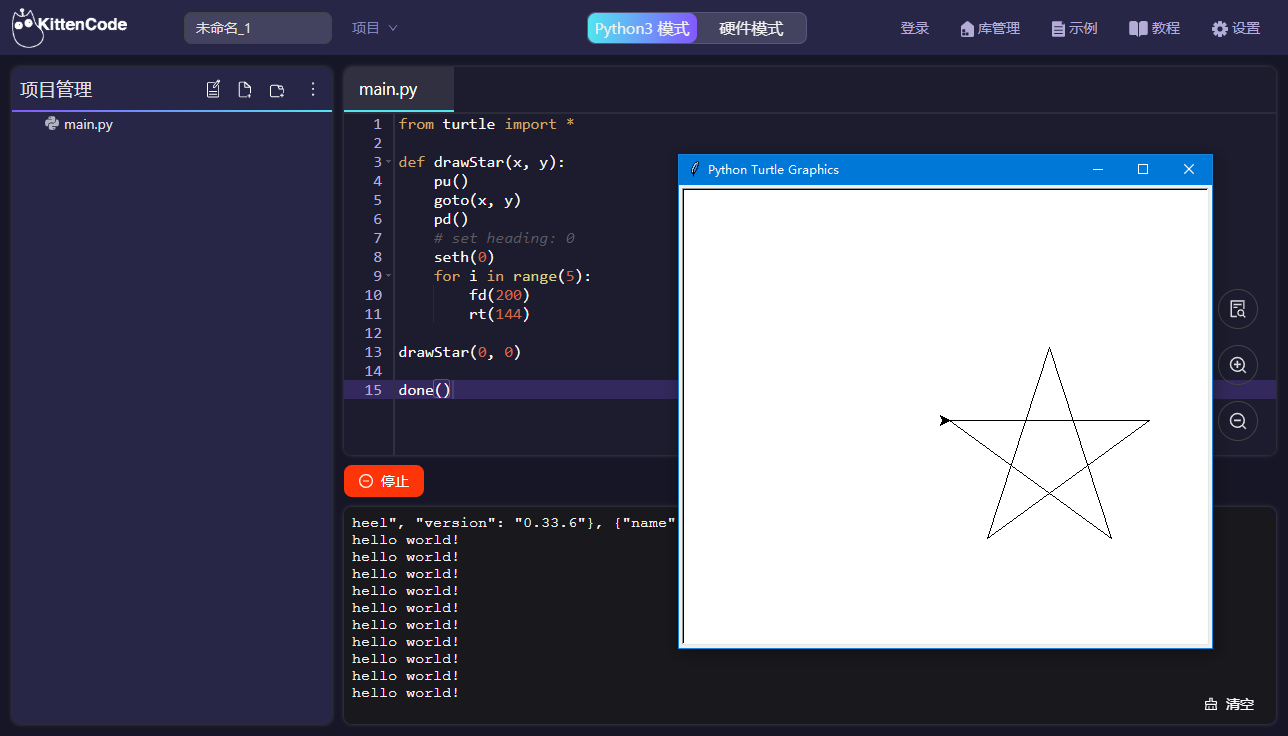
Task: Click the code "seth(0)" on line 8
Action: (x=464, y=257)
